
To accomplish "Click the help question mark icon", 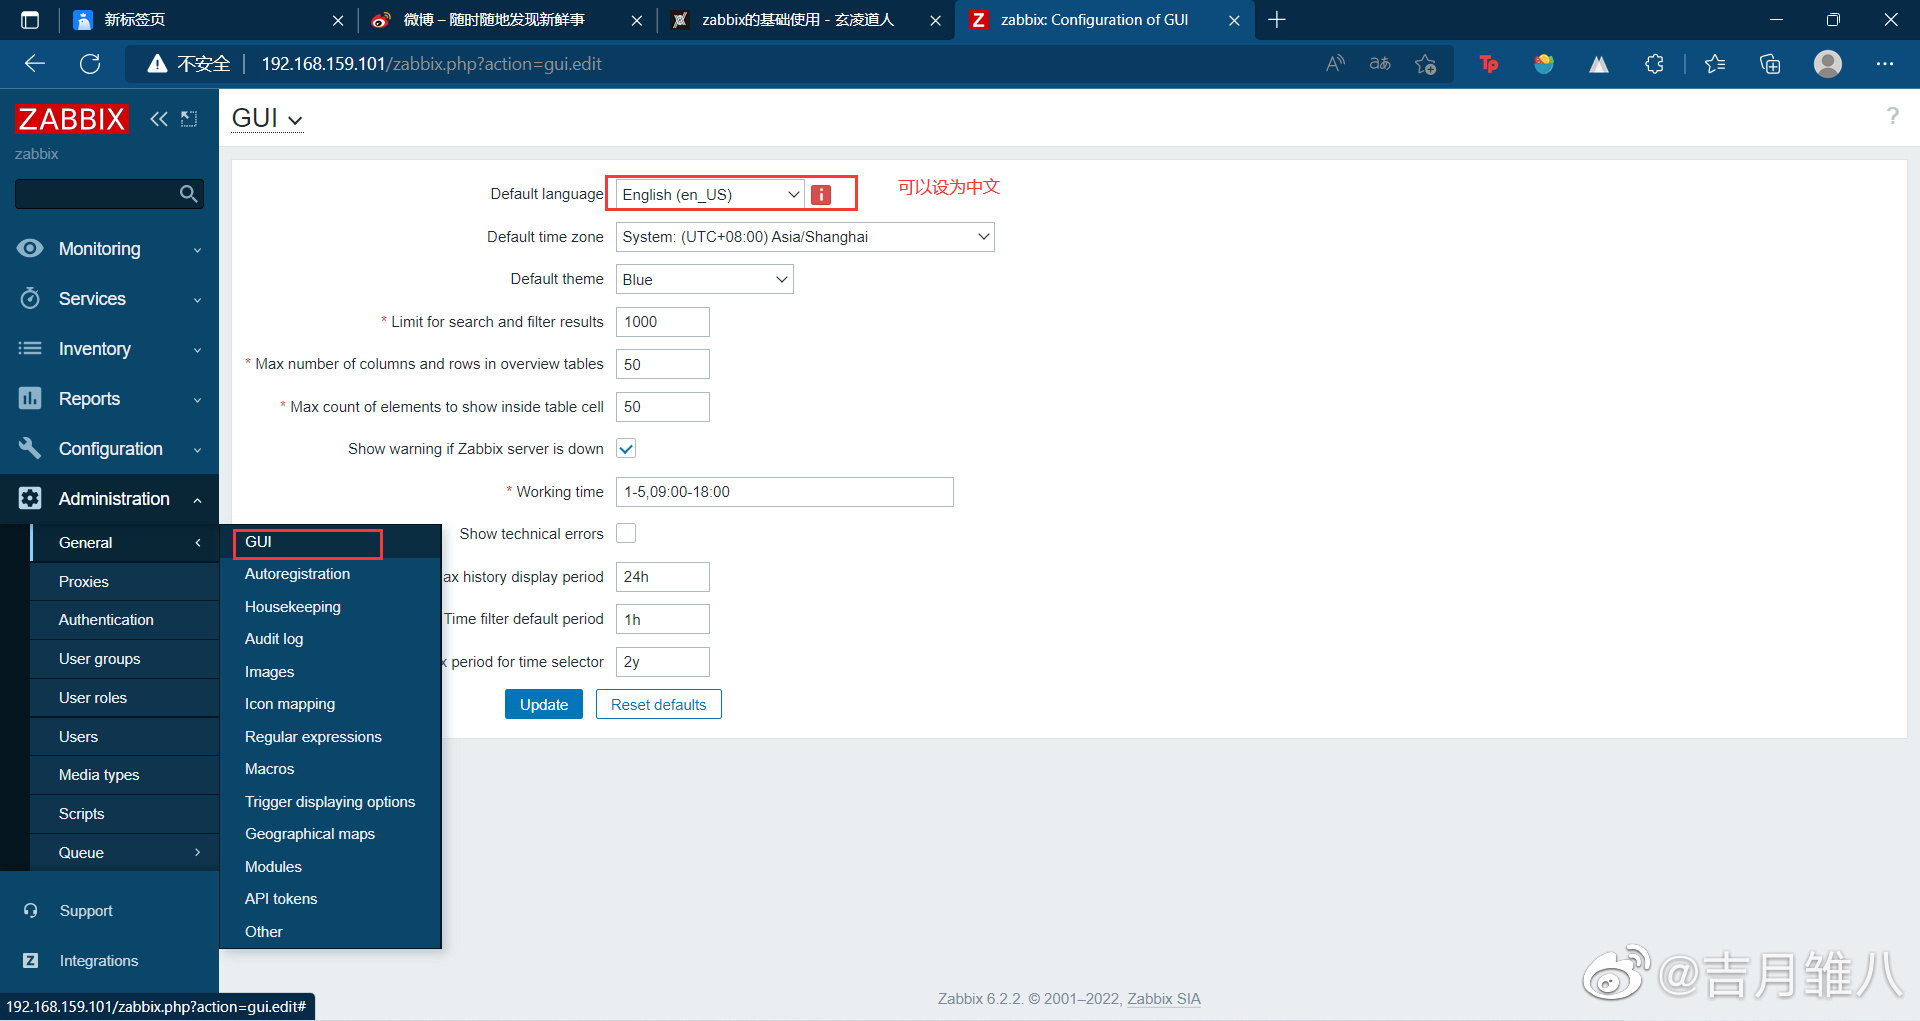I will pos(1892,116).
